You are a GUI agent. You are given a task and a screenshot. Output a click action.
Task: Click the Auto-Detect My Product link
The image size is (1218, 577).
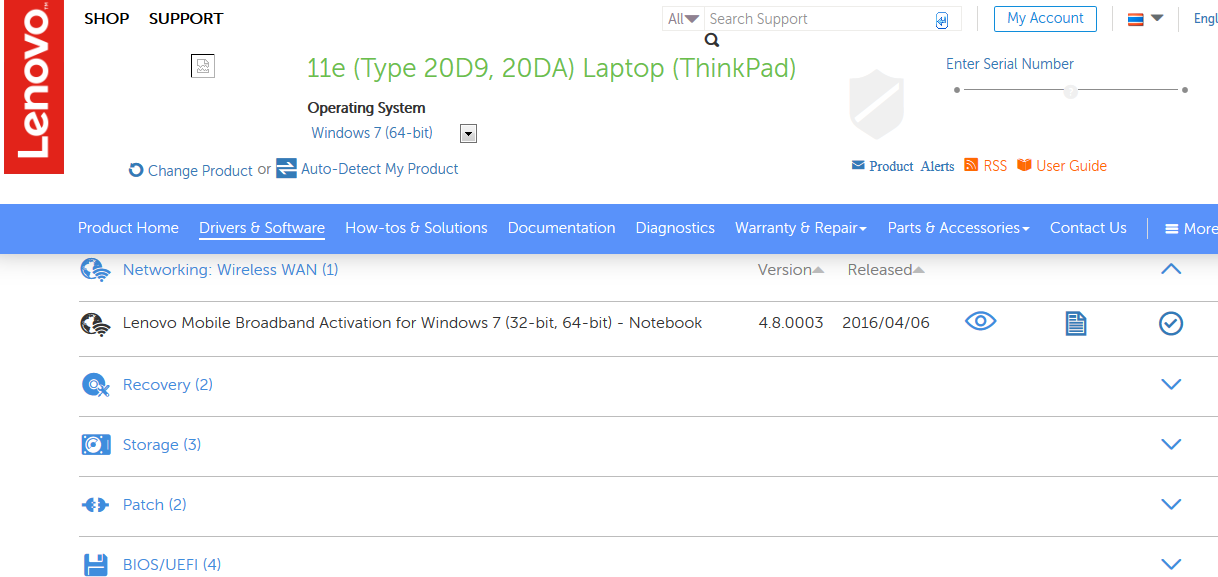[x=380, y=169]
